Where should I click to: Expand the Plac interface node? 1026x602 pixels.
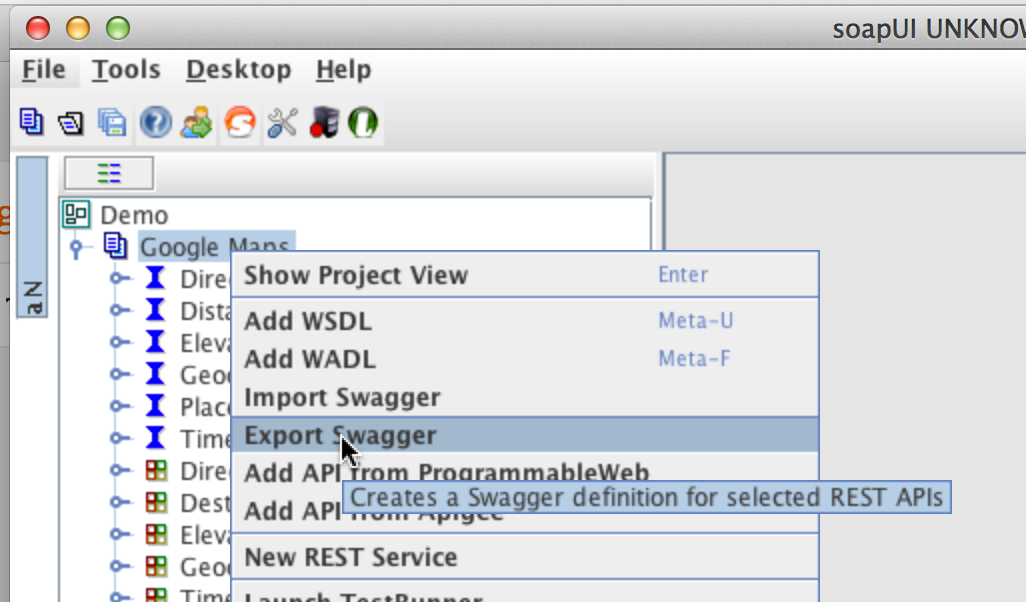pyautogui.click(x=118, y=406)
